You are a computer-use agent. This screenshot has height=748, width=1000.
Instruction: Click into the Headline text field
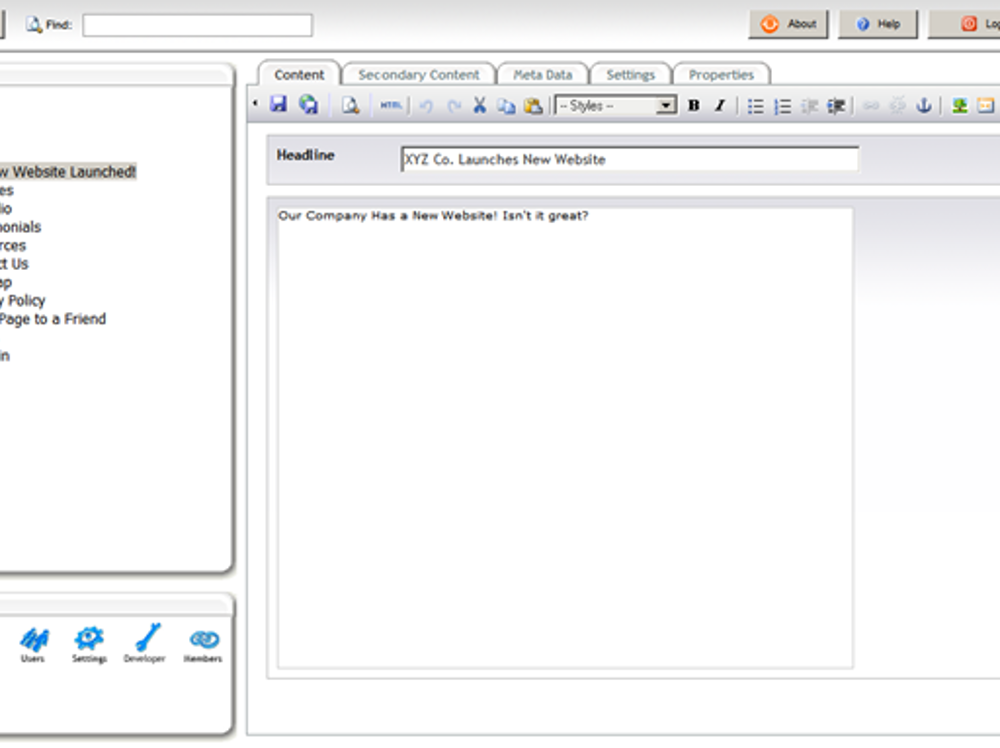(x=629, y=159)
